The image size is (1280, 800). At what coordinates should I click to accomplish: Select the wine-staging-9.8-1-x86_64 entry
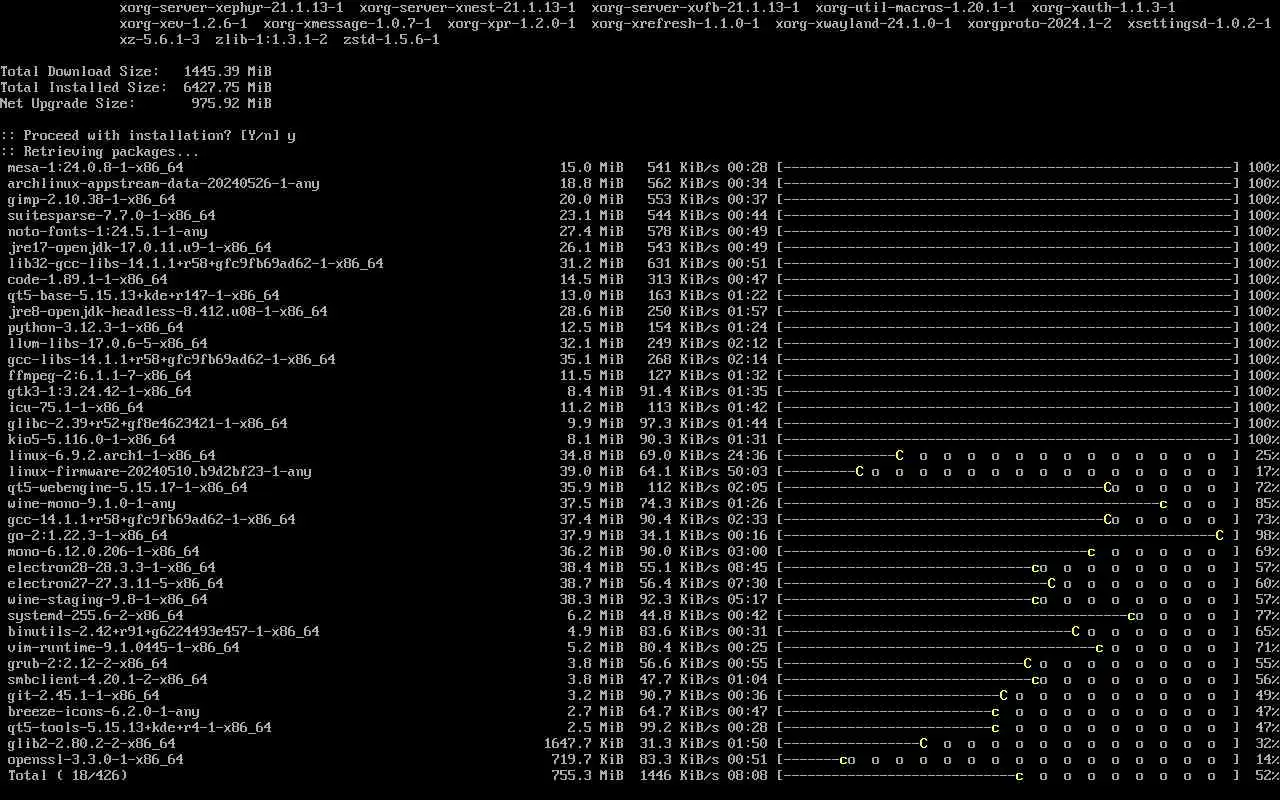click(107, 600)
